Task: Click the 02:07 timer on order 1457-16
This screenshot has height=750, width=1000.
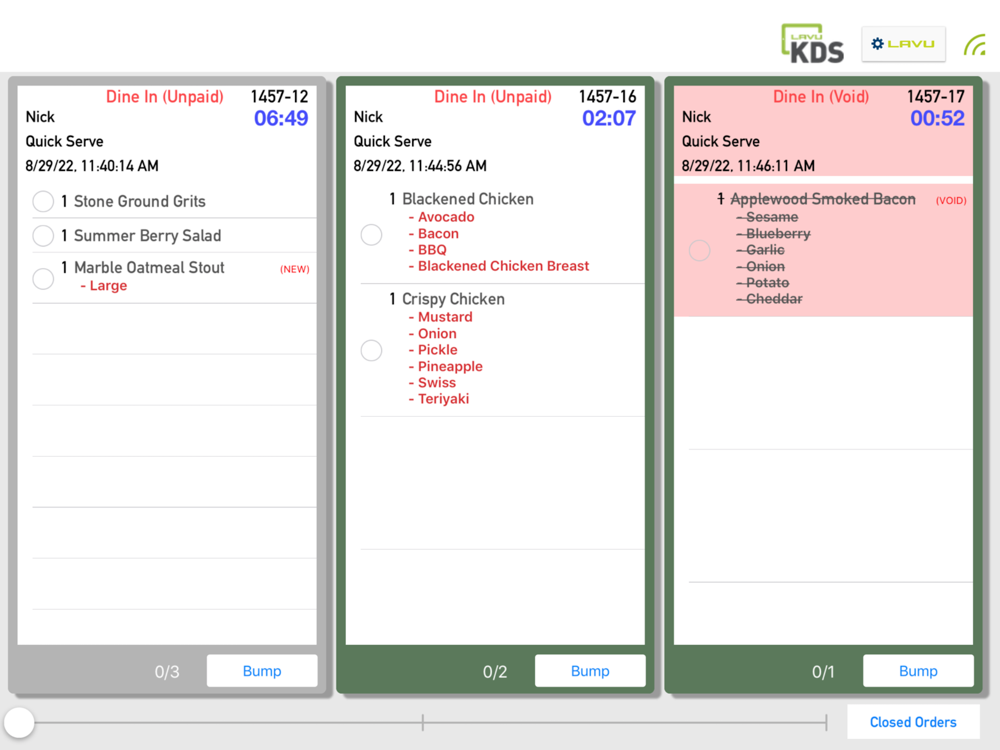Action: pos(609,118)
